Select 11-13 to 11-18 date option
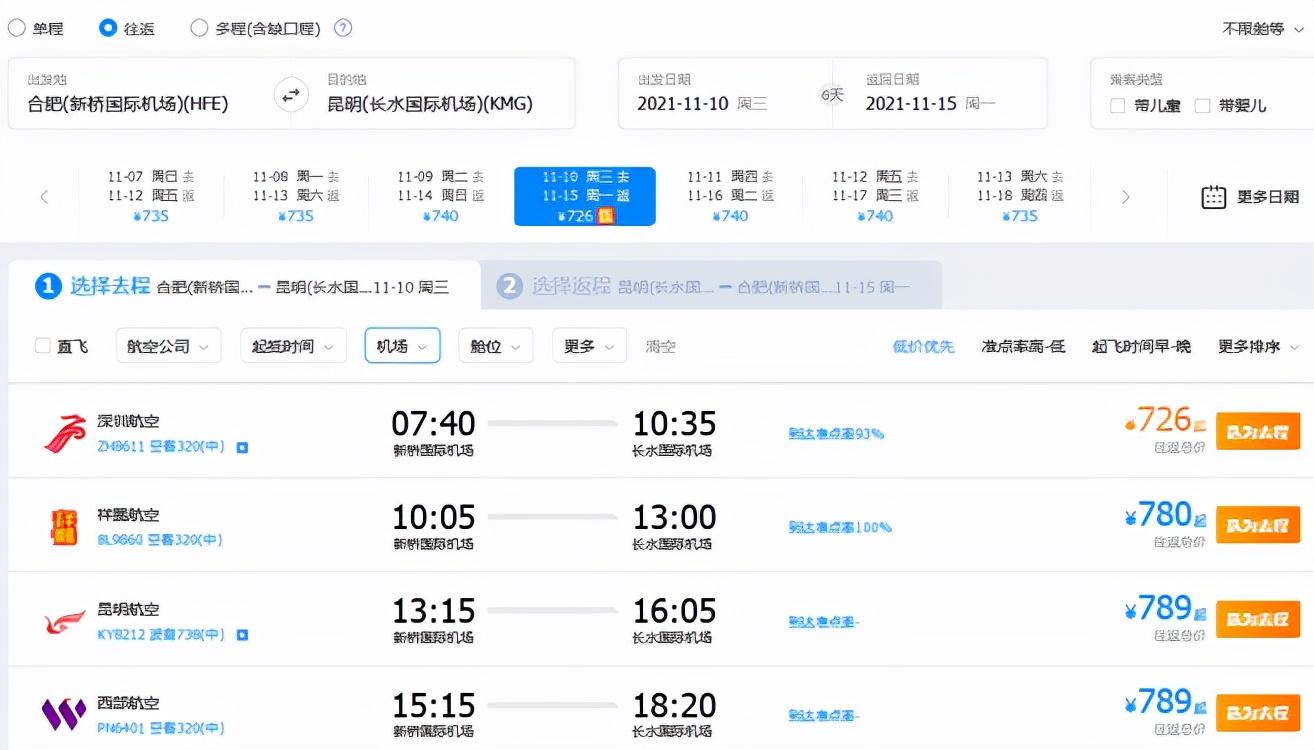 (1021, 196)
